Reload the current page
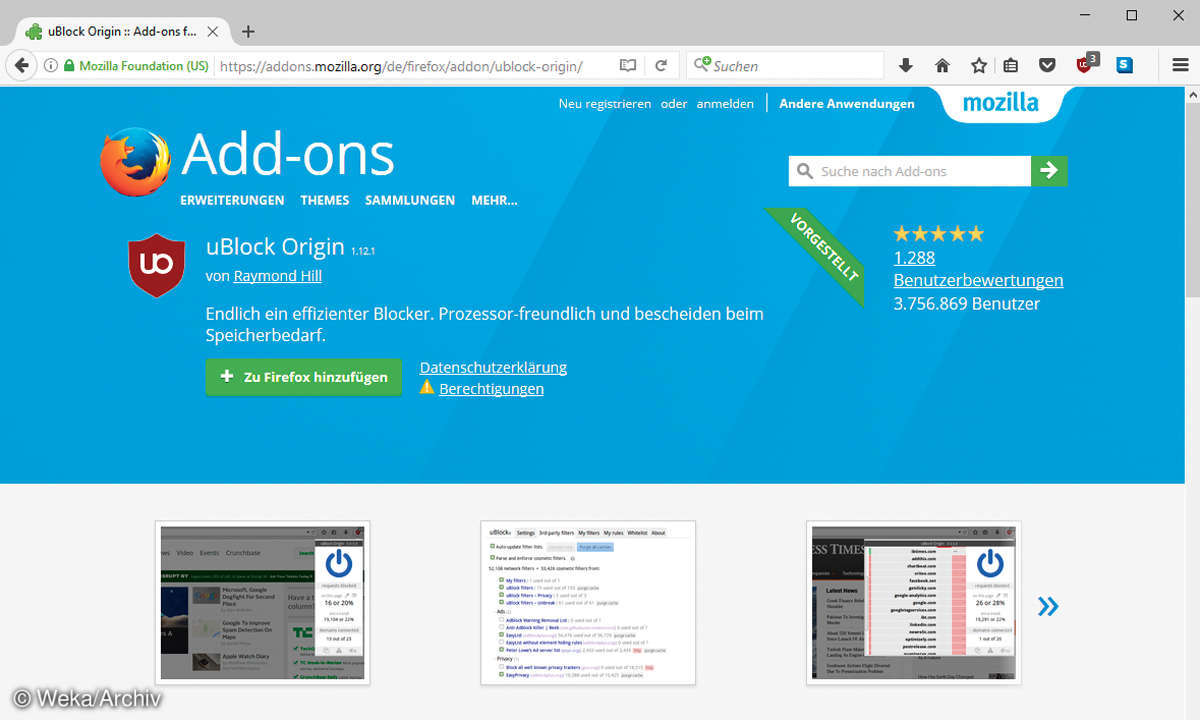The image size is (1200, 720). (661, 66)
